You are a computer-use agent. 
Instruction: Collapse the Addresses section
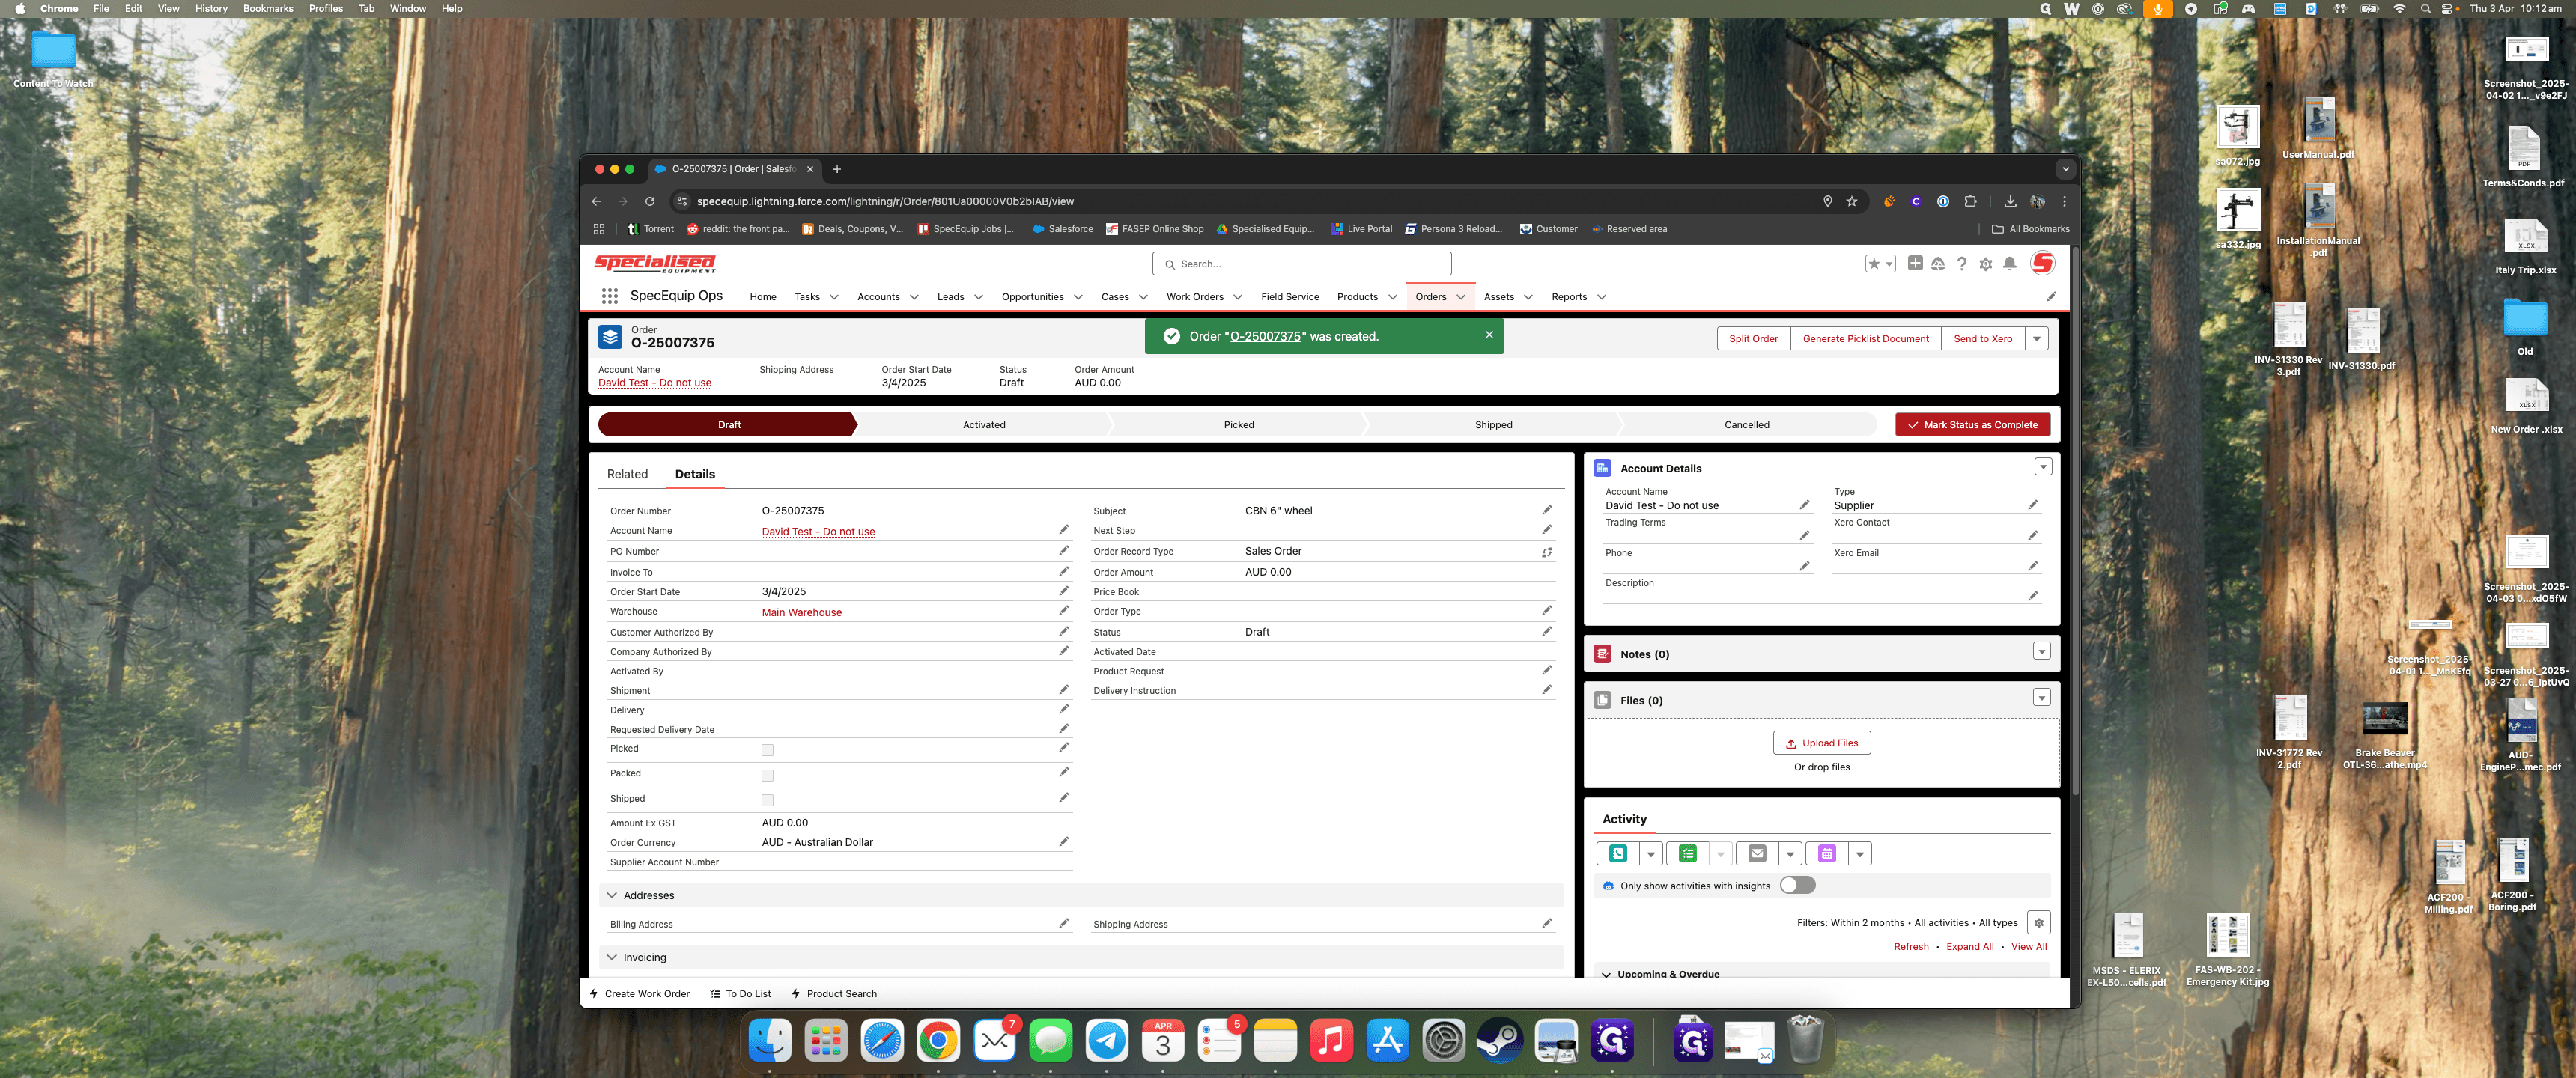click(x=612, y=895)
